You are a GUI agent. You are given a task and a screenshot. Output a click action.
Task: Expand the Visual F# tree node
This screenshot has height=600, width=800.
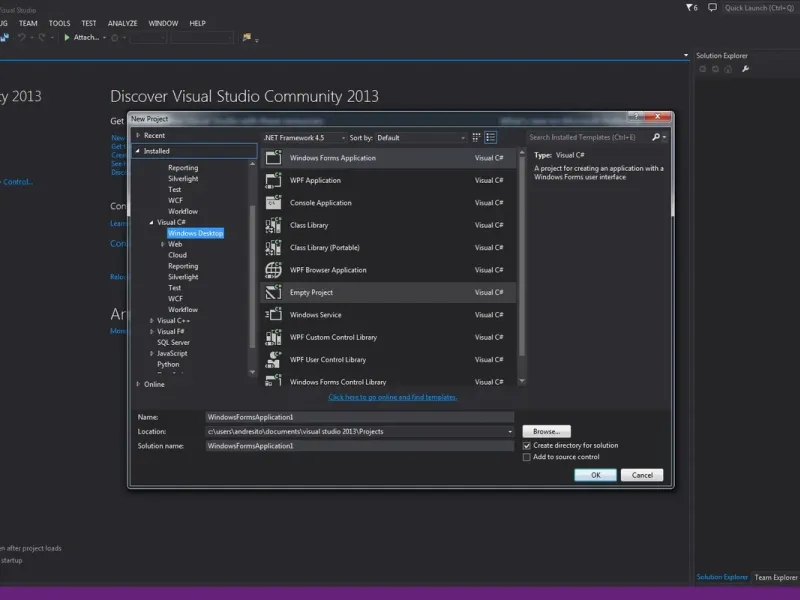pyautogui.click(x=152, y=332)
